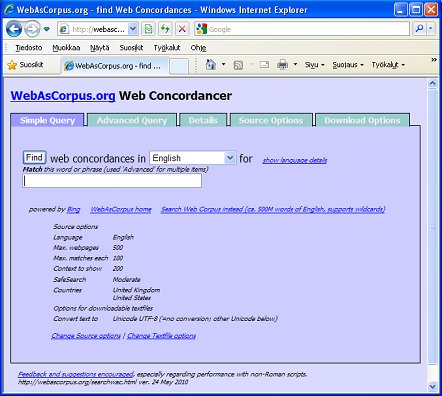Select the WebAsCorpus.org browser tab

pyautogui.click(x=114, y=66)
